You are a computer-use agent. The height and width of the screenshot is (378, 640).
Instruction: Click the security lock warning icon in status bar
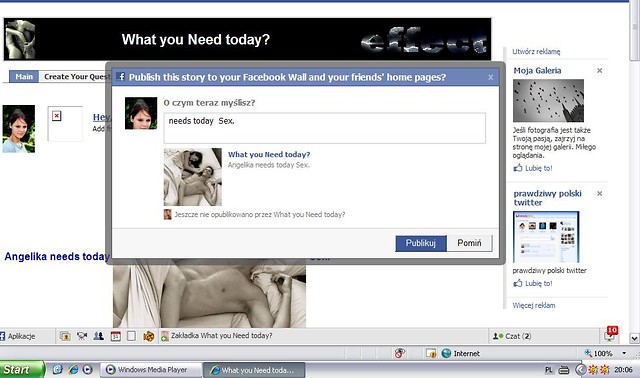431,354
